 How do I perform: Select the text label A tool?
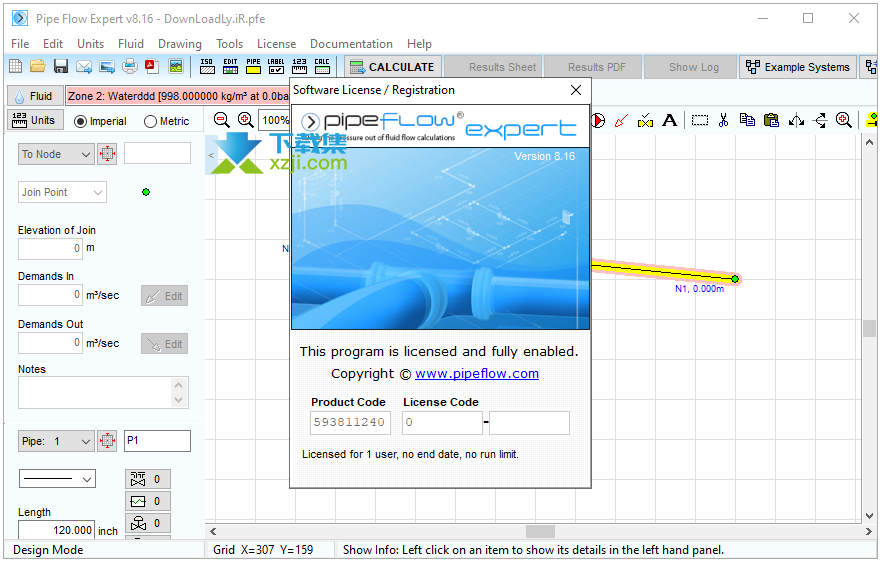click(x=669, y=120)
